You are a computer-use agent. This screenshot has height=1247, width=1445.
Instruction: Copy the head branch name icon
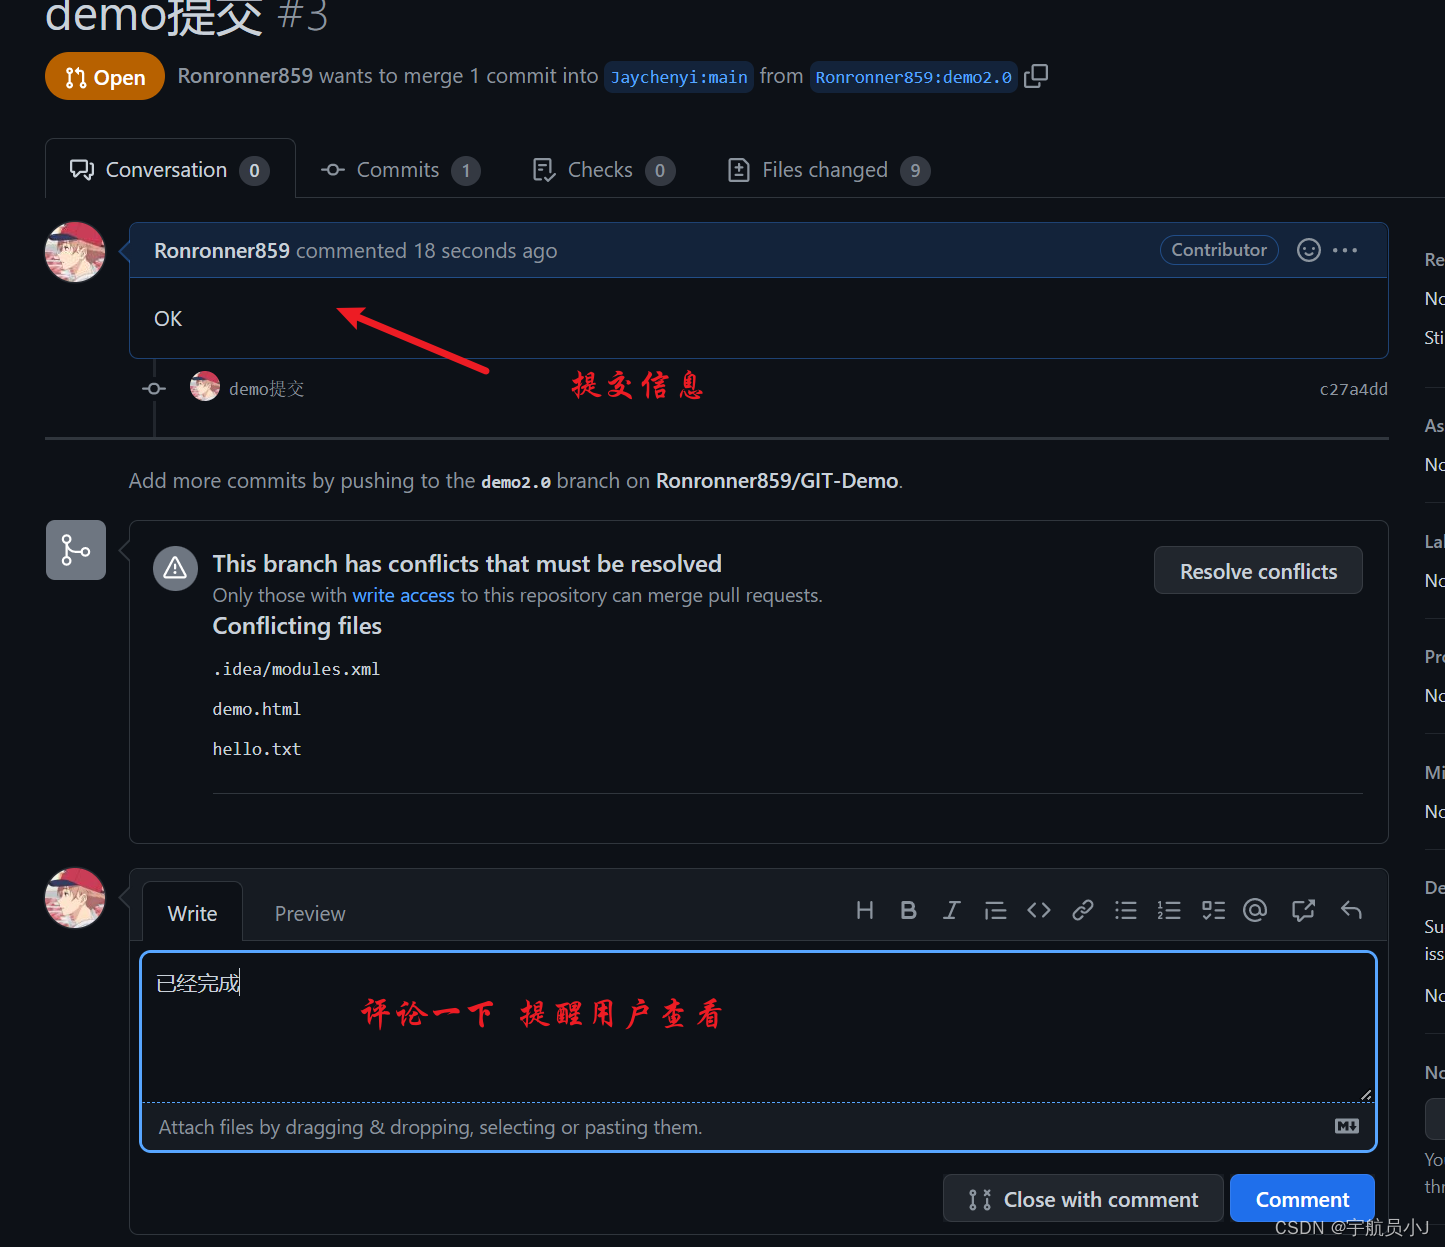(1036, 76)
